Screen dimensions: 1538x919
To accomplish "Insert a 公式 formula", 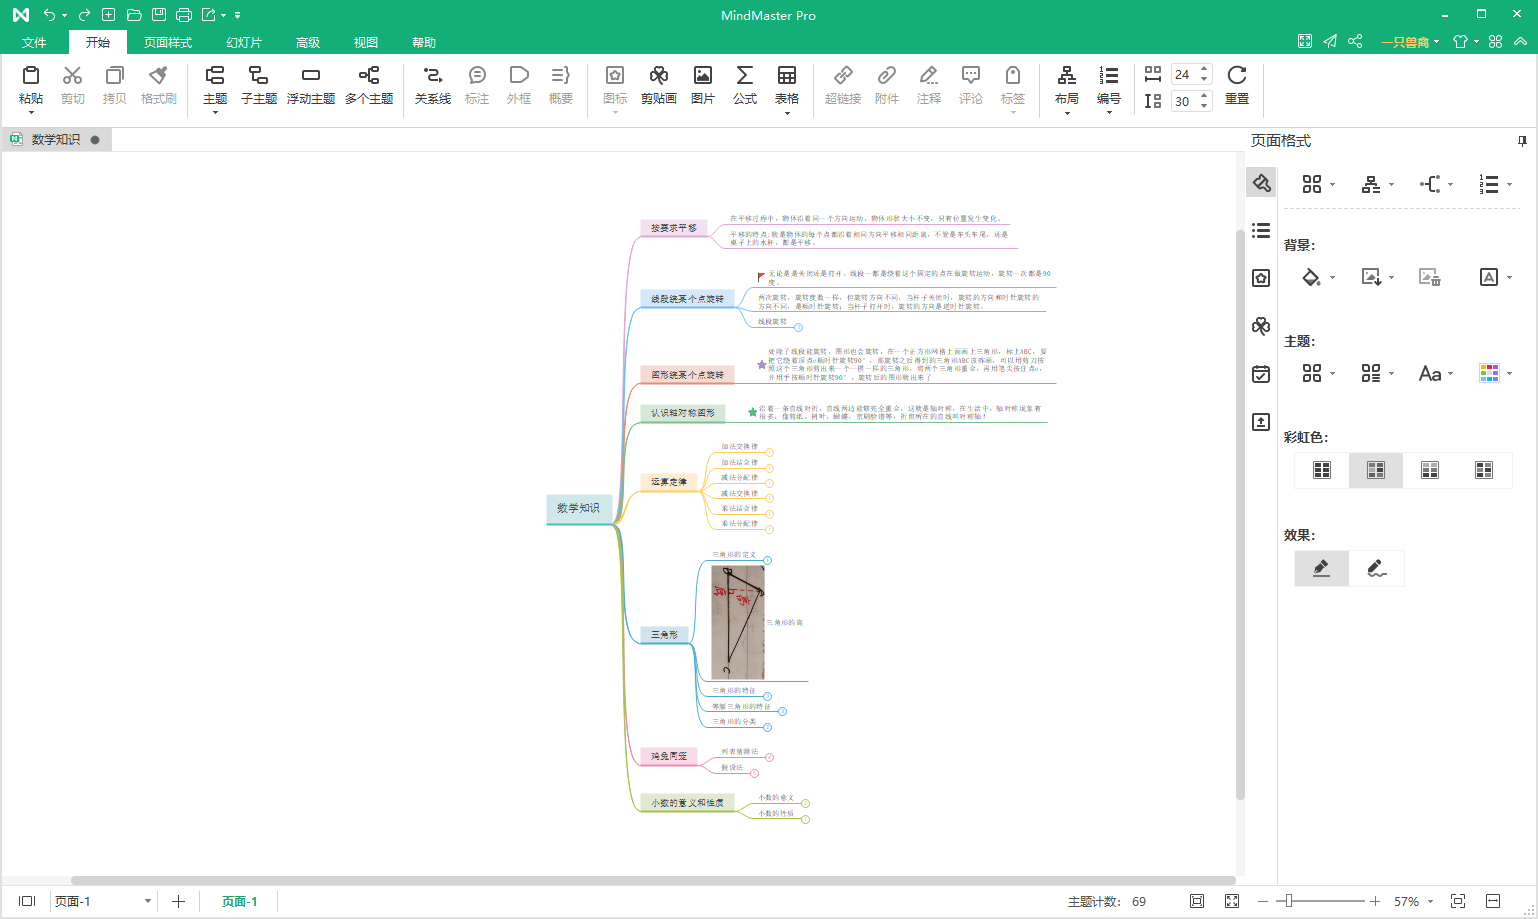I will coord(744,85).
